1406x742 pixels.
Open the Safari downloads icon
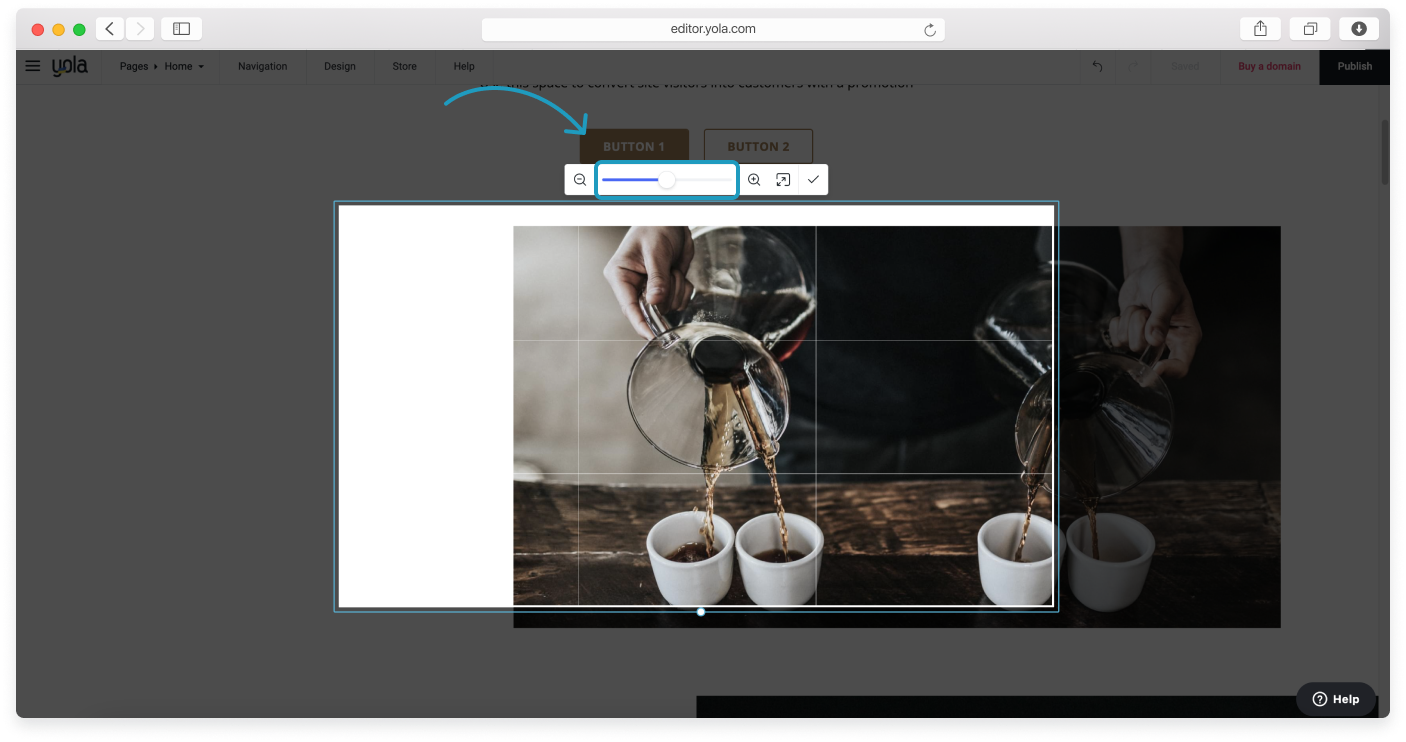click(1358, 29)
